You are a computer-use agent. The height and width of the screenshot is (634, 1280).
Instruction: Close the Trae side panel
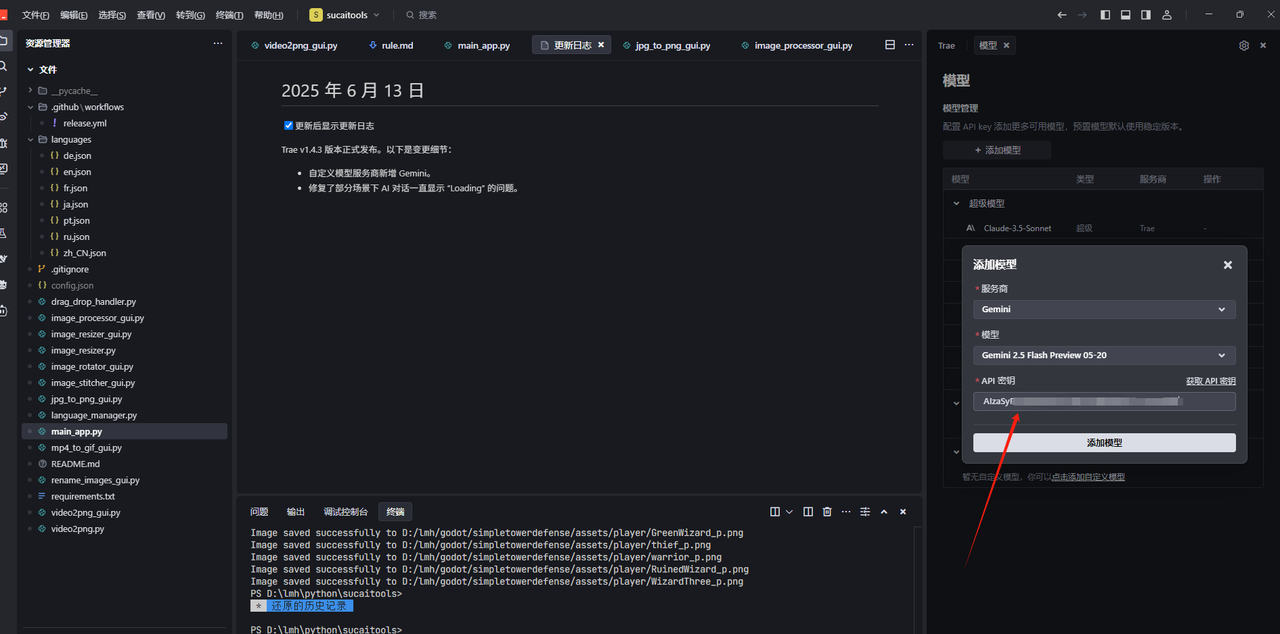click(1265, 45)
